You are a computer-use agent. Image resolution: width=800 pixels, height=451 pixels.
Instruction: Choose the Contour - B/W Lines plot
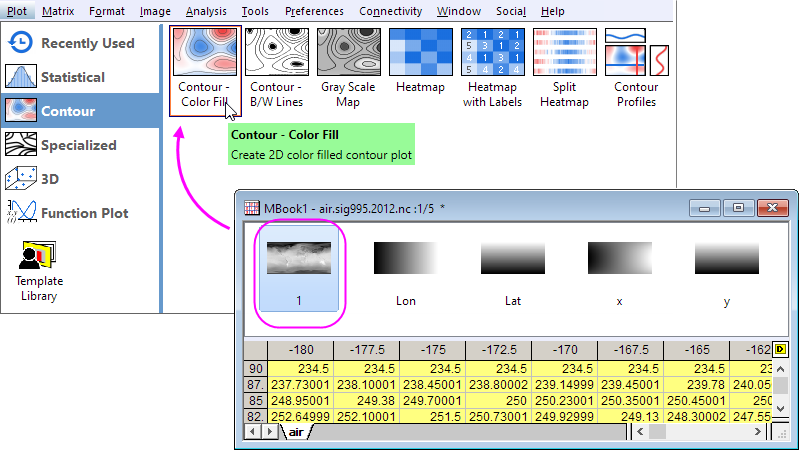(x=277, y=68)
